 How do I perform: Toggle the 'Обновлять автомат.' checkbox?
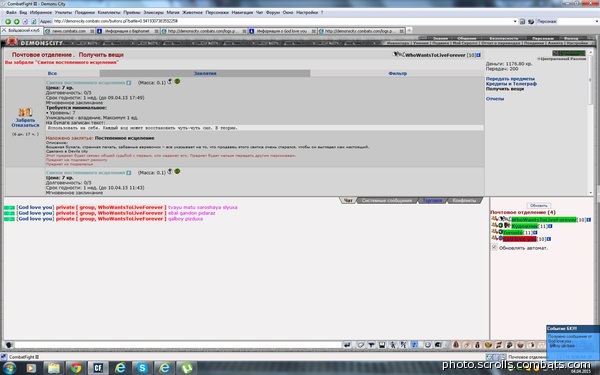click(494, 248)
